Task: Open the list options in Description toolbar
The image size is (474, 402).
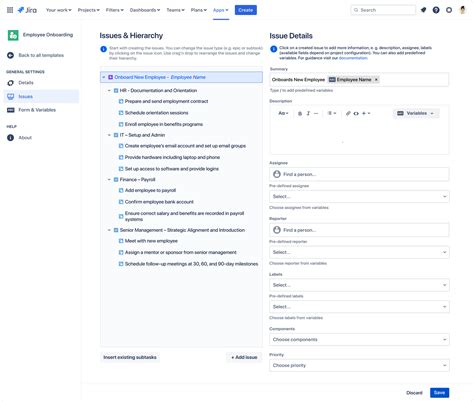Action: click(332, 113)
